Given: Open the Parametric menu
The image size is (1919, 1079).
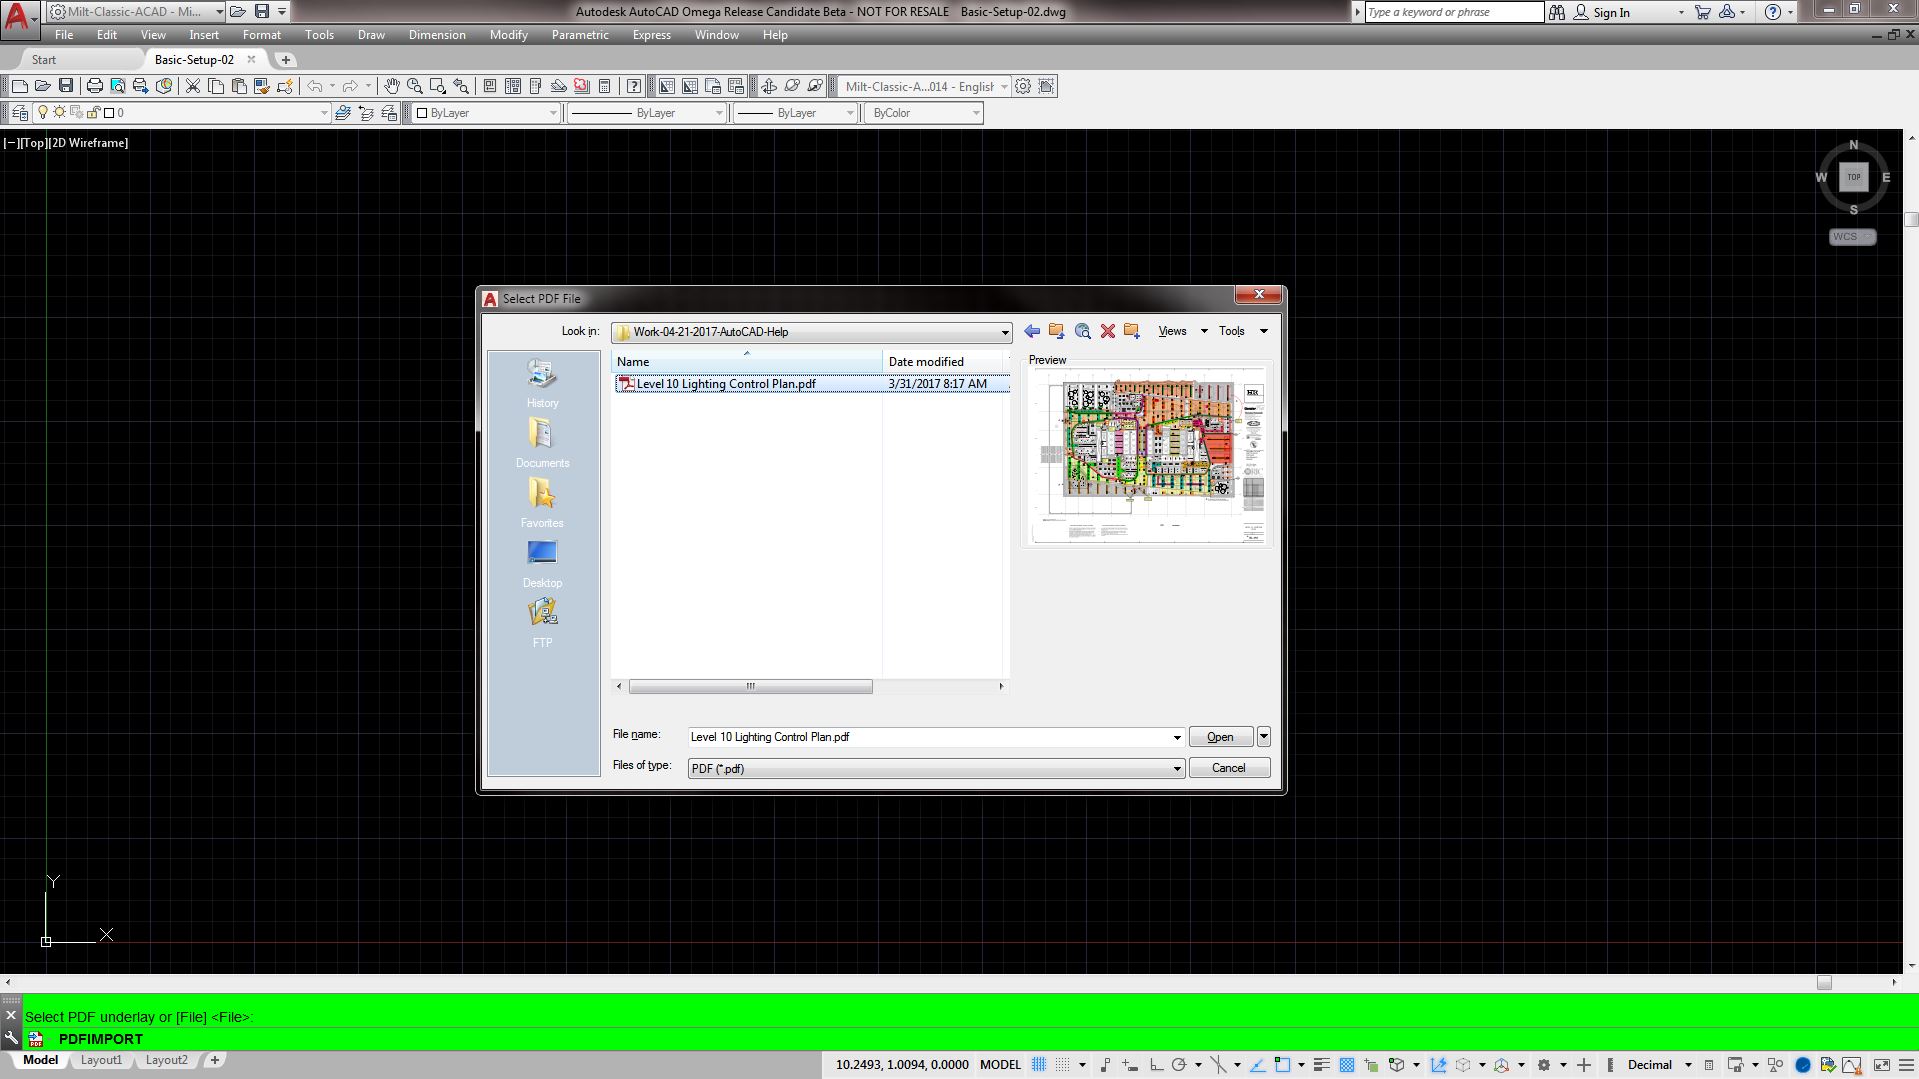Looking at the screenshot, I should [580, 34].
